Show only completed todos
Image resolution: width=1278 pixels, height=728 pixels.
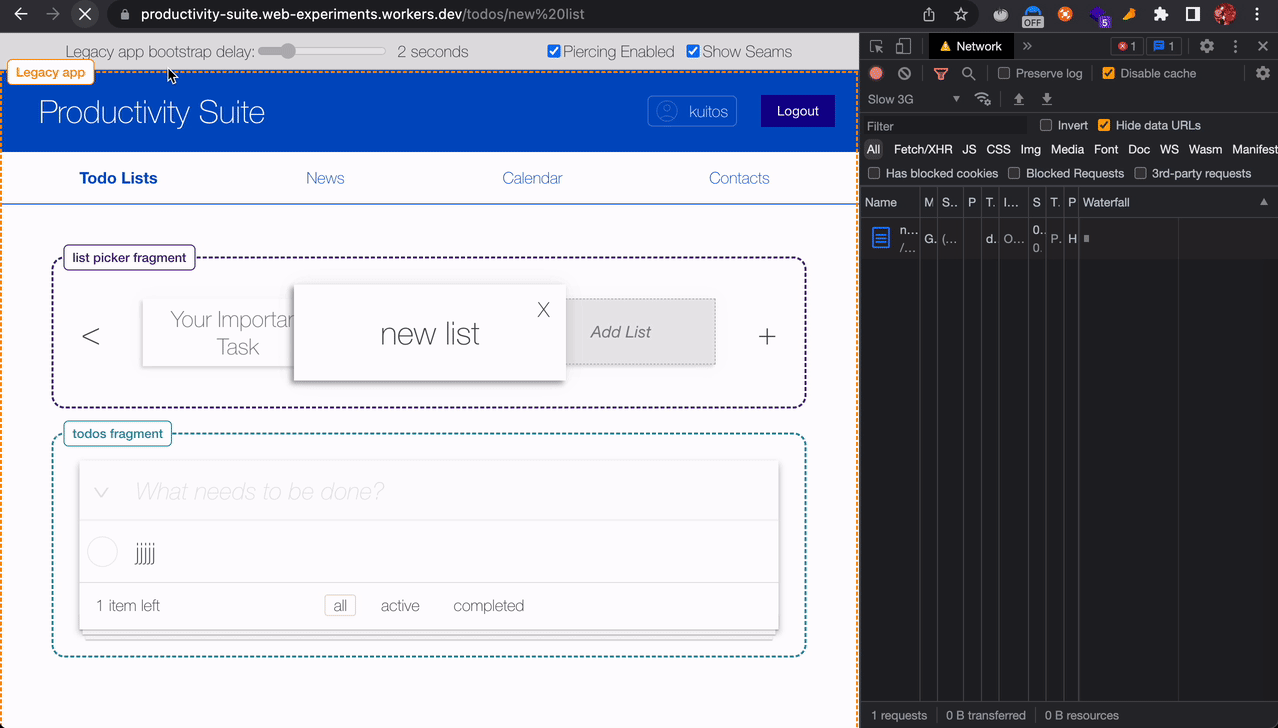pyautogui.click(x=488, y=606)
